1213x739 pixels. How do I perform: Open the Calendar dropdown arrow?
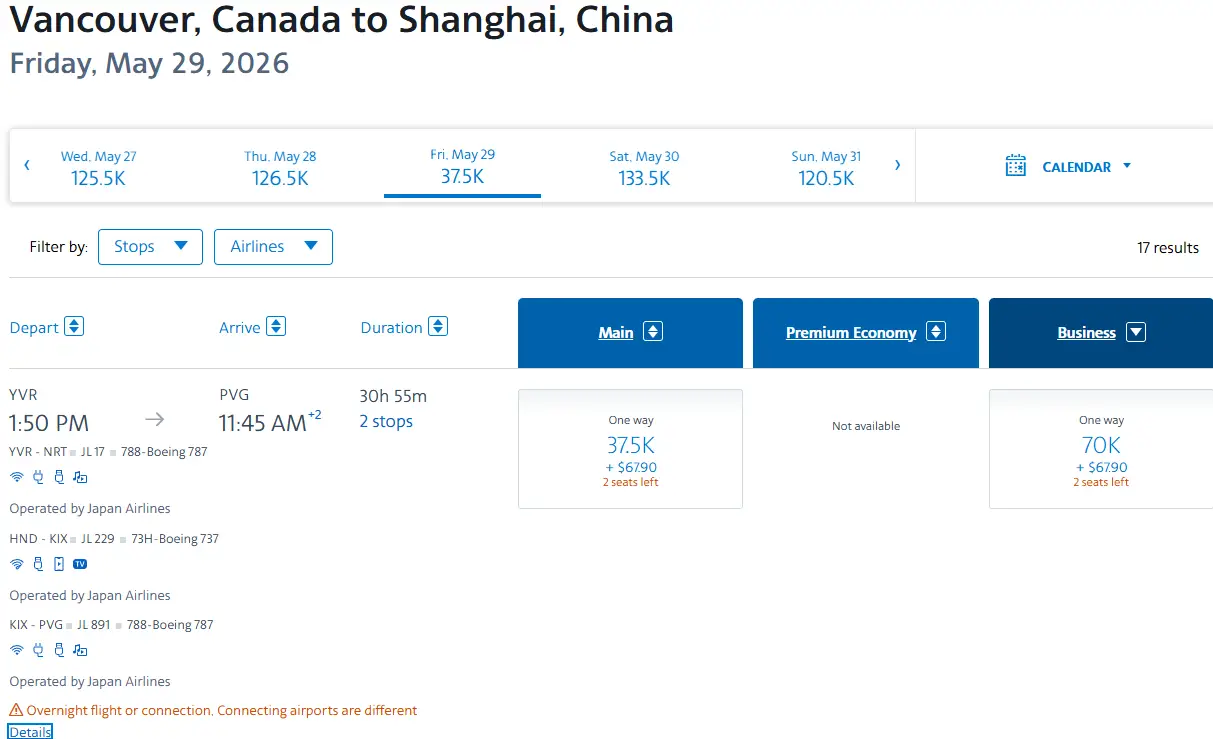click(1127, 166)
